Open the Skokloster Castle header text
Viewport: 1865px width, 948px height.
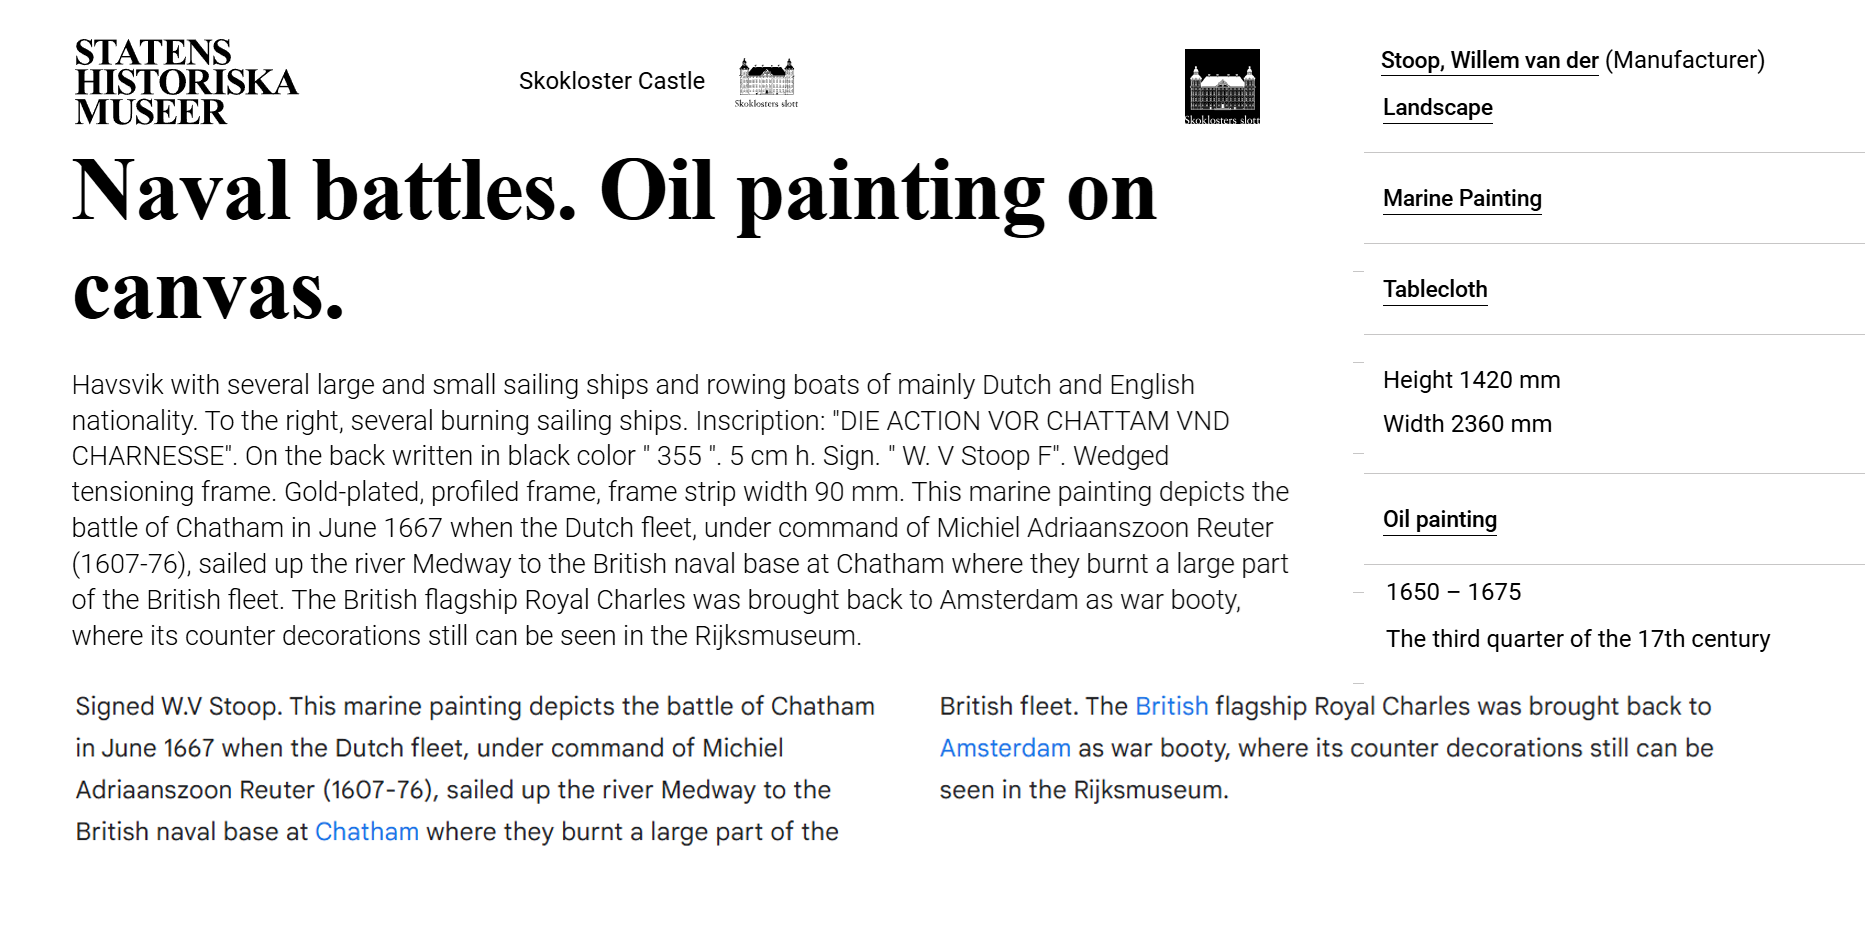pyautogui.click(x=611, y=81)
